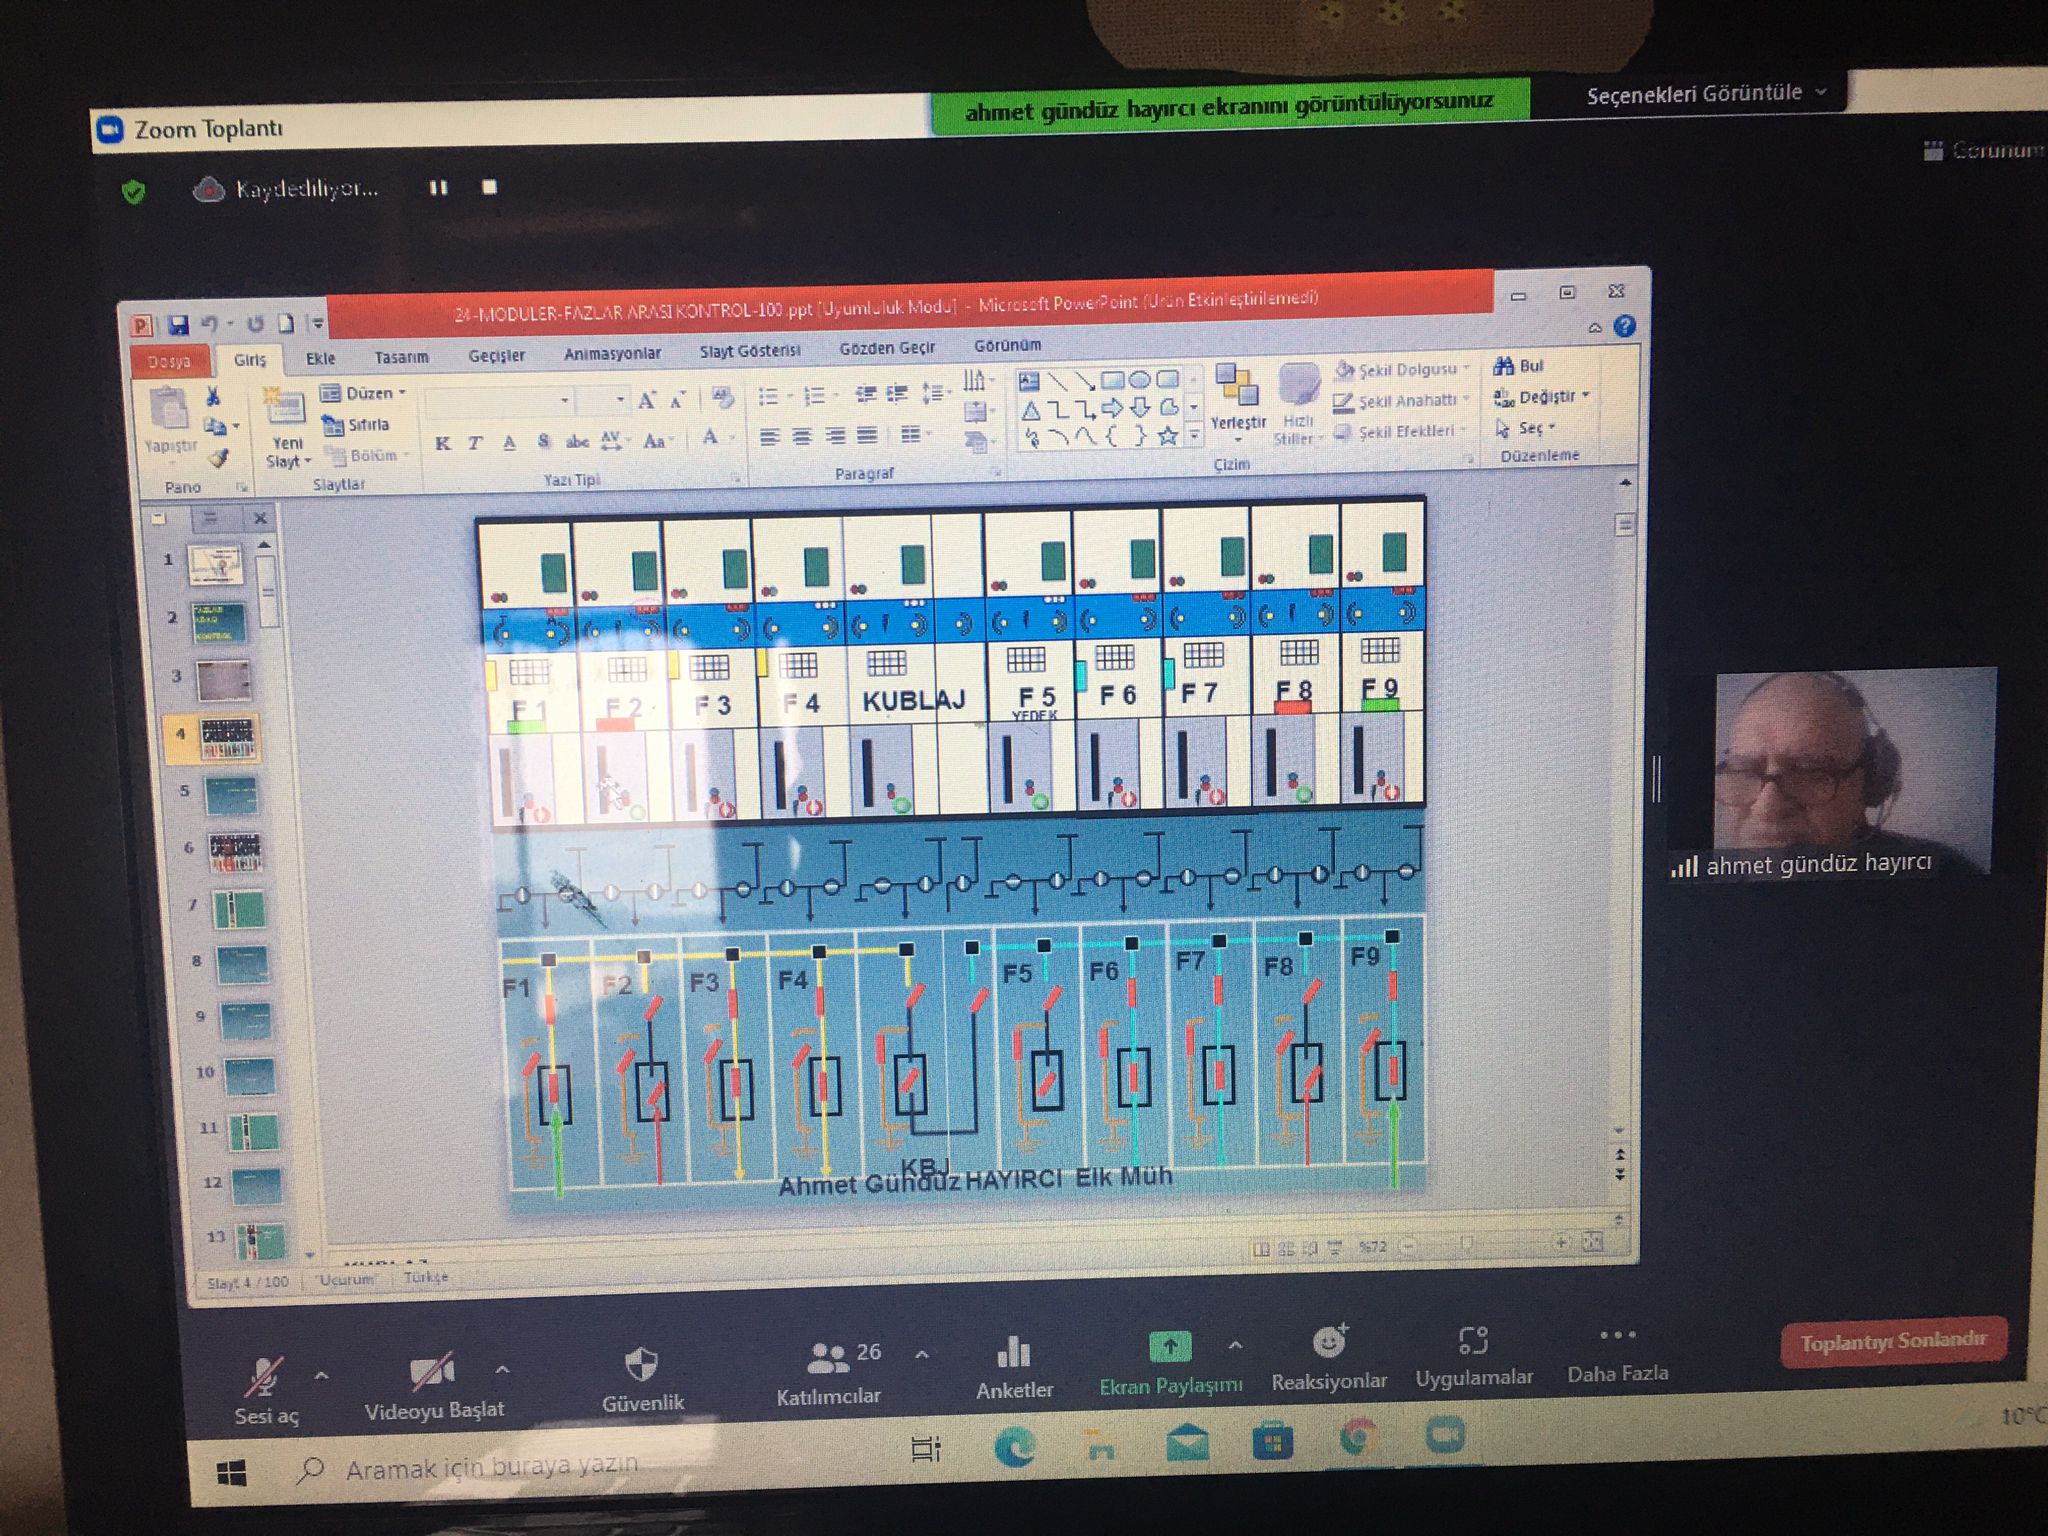Click the increase font size icon

click(647, 401)
